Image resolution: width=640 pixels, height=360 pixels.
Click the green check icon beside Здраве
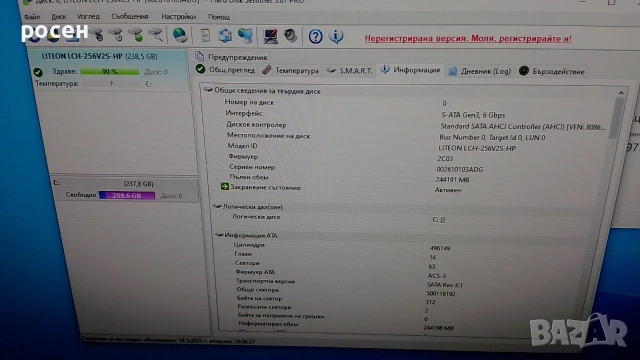point(38,72)
